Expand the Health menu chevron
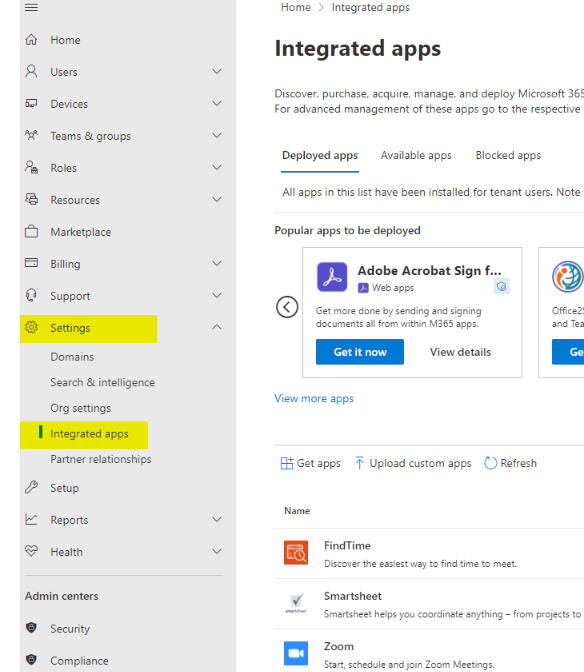The image size is (584, 672). pyautogui.click(x=217, y=551)
